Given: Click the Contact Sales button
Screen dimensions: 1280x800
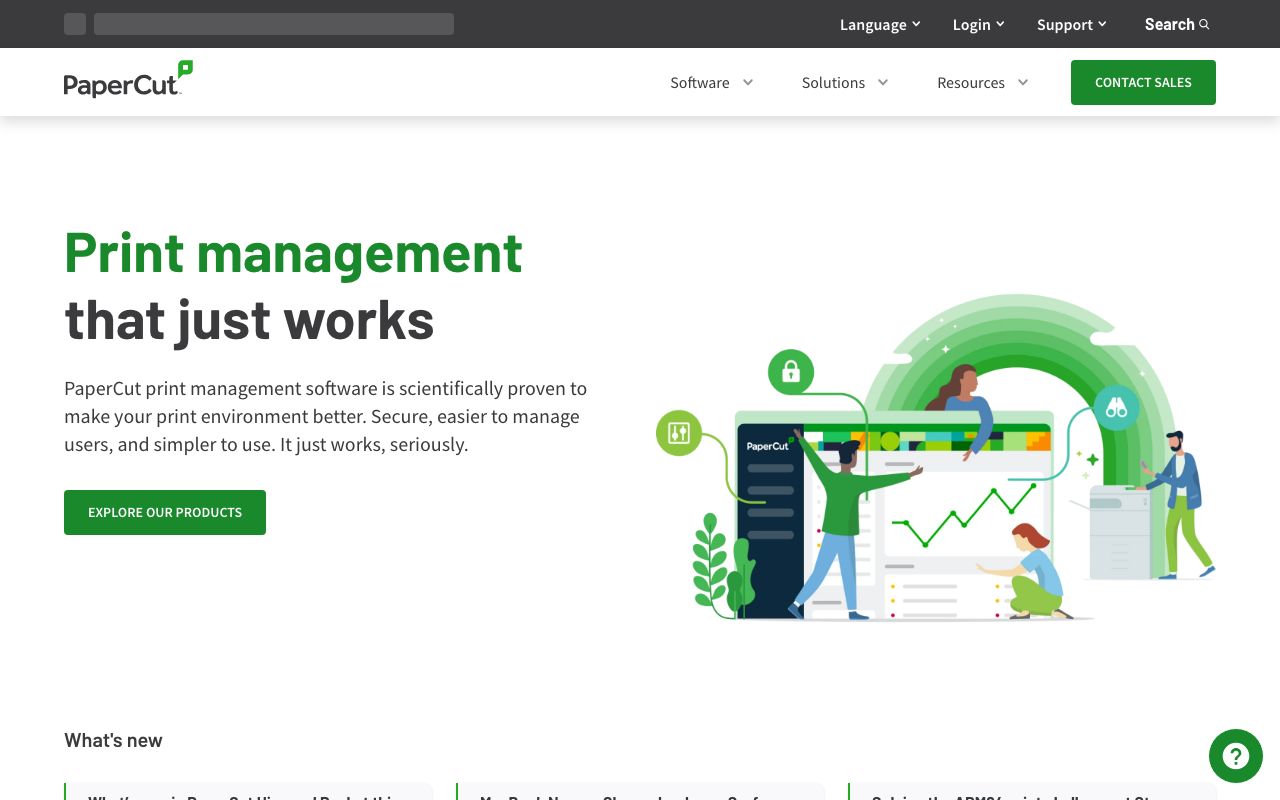Looking at the screenshot, I should click(x=1143, y=82).
